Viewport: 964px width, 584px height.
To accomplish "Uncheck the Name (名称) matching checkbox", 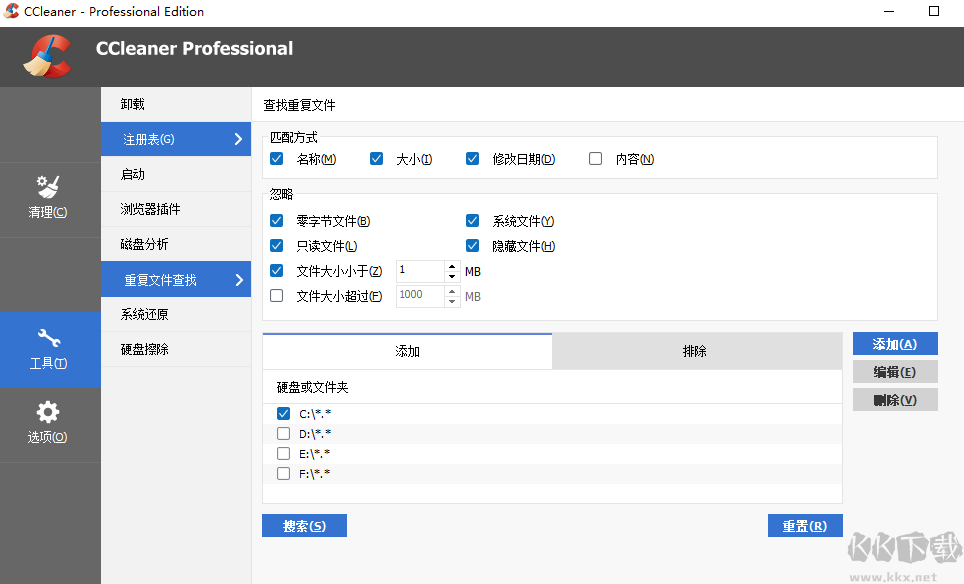I will tap(276, 158).
